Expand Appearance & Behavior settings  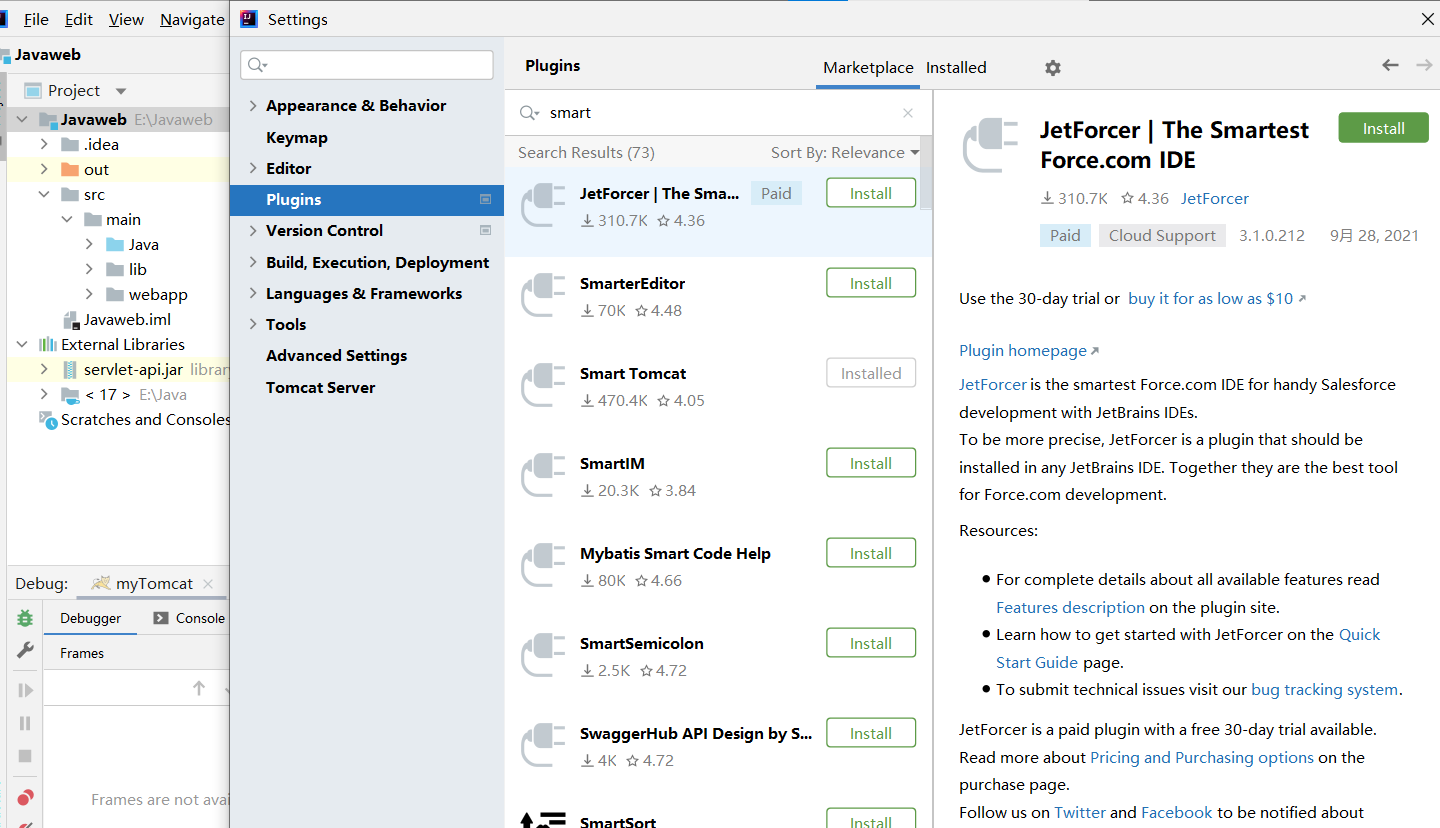tap(252, 106)
